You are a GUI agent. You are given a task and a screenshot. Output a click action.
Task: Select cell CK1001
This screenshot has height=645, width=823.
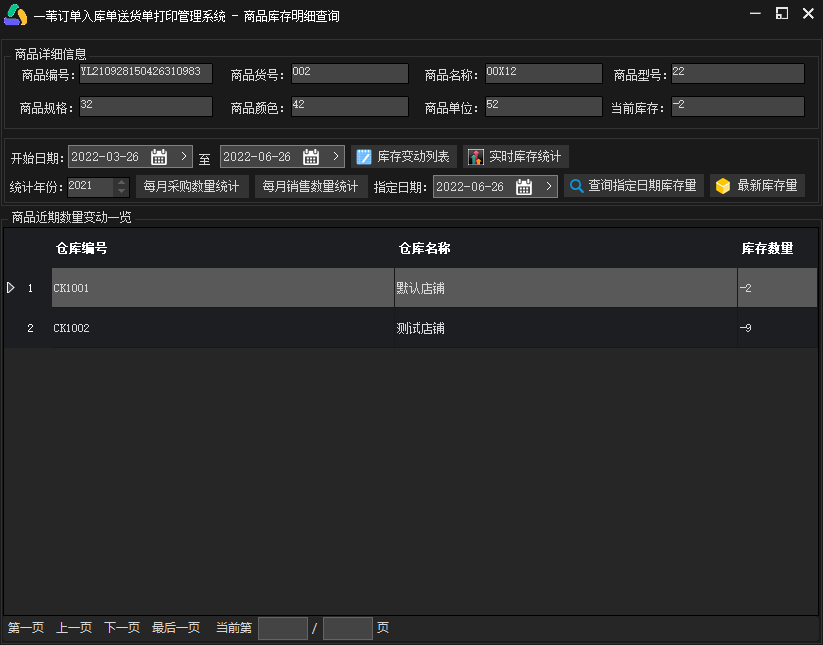223,288
